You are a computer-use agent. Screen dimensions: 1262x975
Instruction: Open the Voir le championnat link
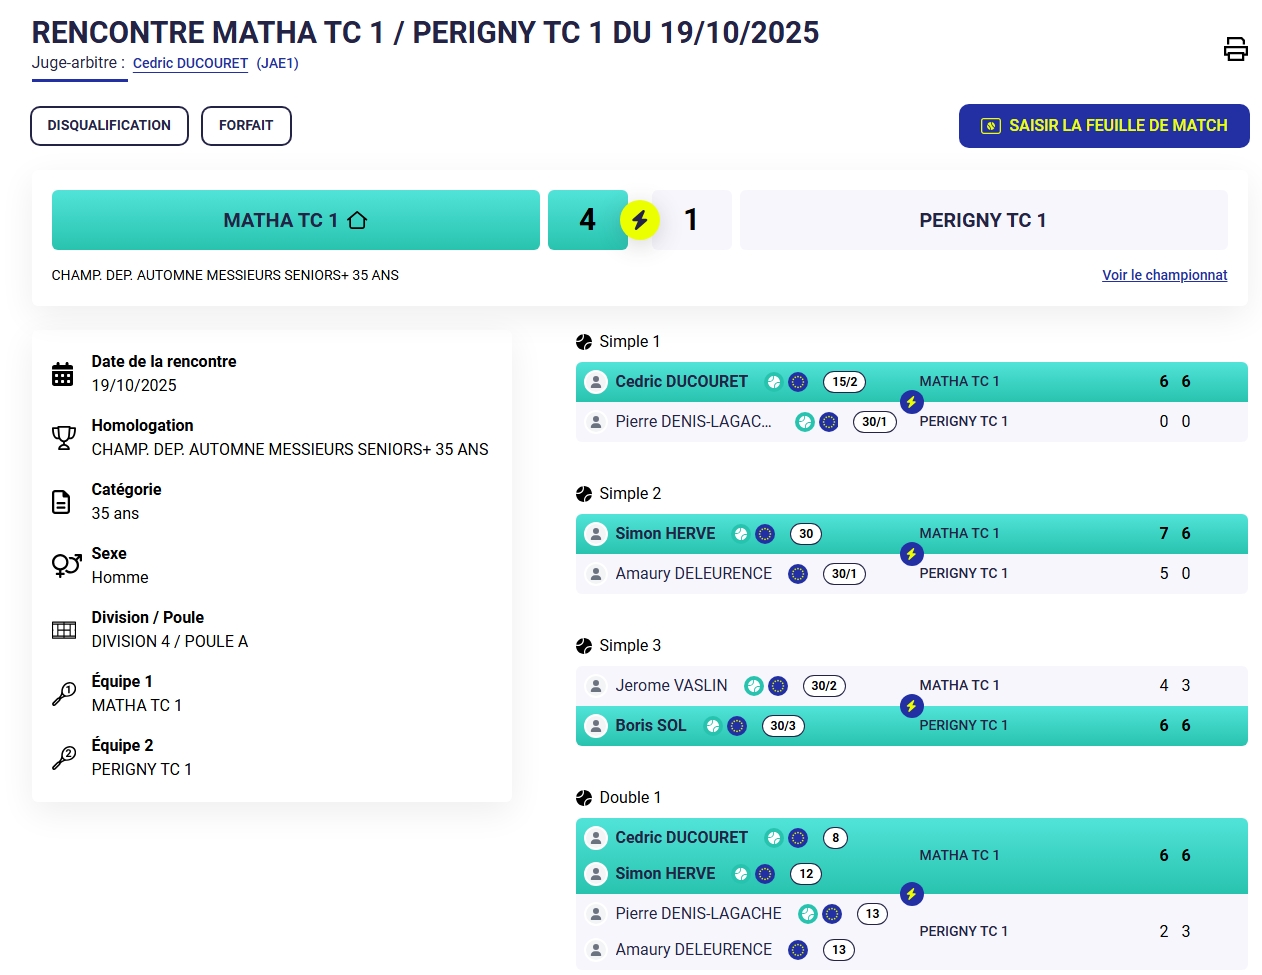pos(1164,275)
